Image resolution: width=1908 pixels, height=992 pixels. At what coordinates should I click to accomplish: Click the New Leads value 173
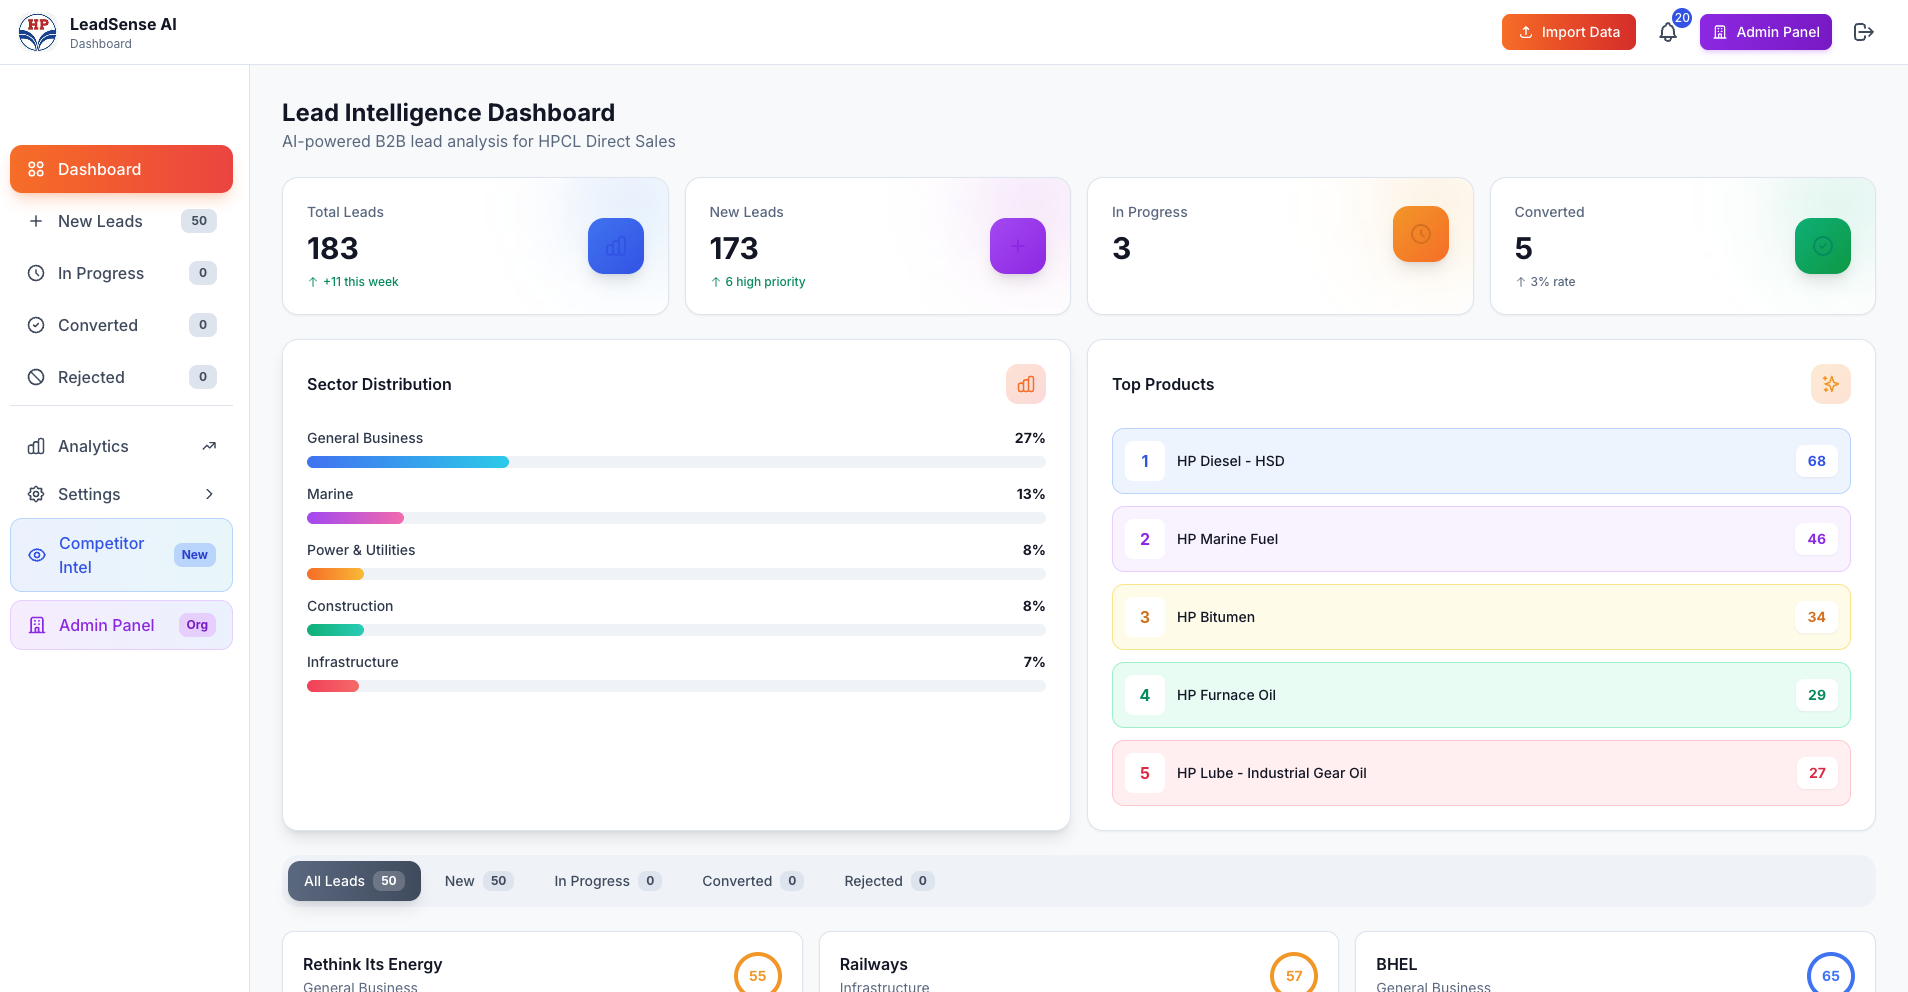click(734, 248)
